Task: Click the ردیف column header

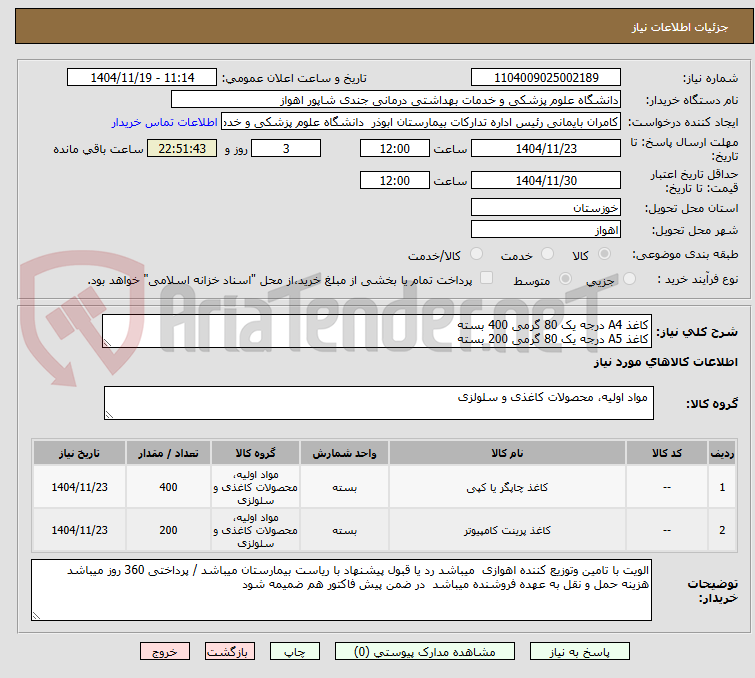Action: pos(722,453)
